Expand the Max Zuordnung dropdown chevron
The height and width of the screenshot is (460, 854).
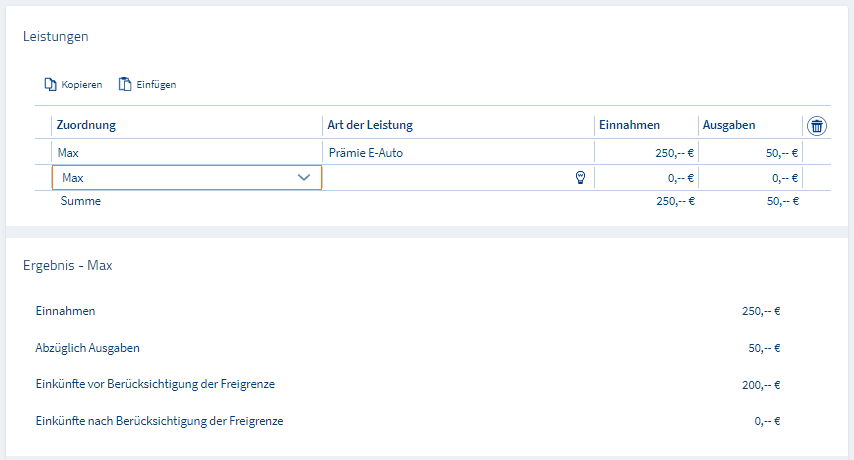click(304, 177)
